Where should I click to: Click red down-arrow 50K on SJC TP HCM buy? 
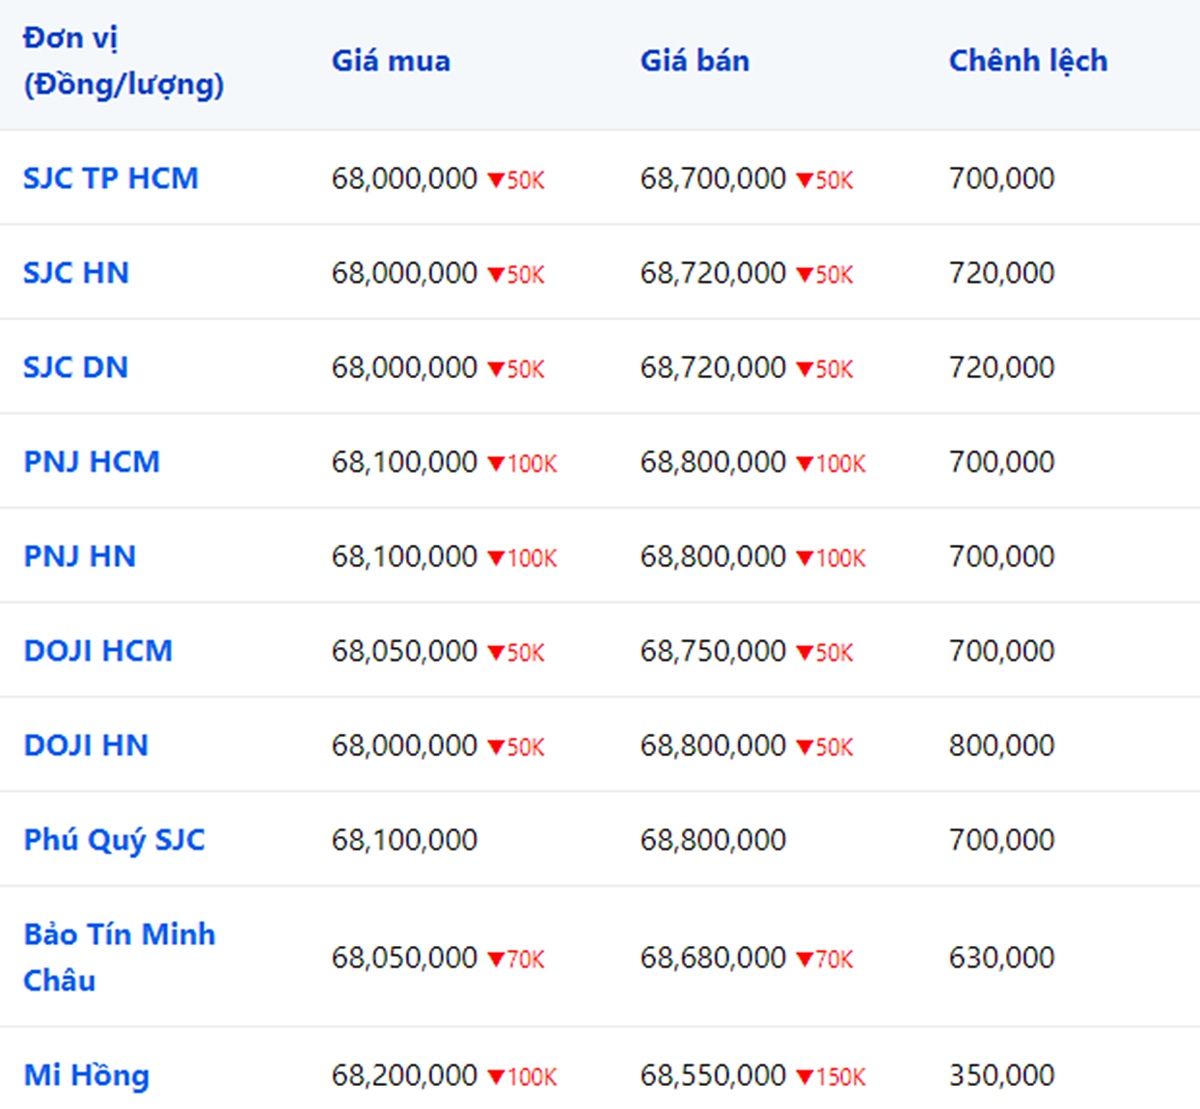point(516,180)
